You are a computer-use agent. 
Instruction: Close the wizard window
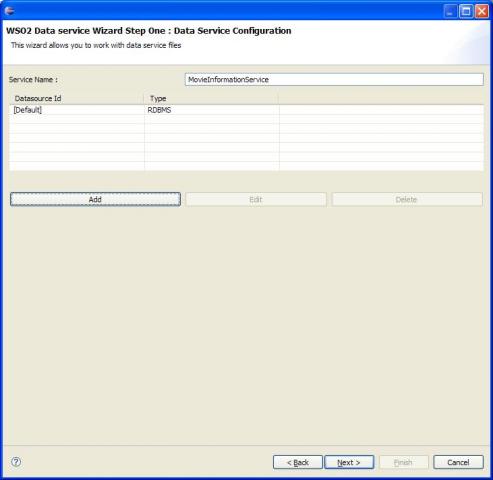coord(482,11)
